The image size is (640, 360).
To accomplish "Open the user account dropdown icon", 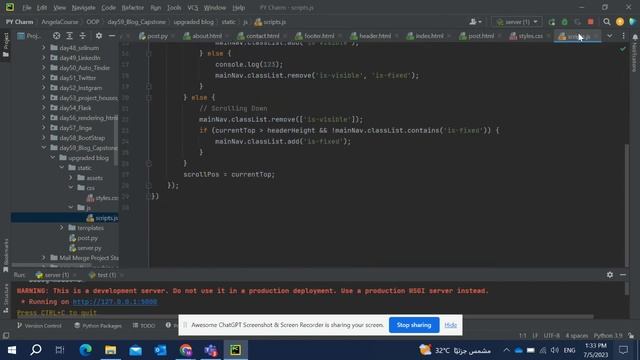I will pyautogui.click(x=475, y=22).
